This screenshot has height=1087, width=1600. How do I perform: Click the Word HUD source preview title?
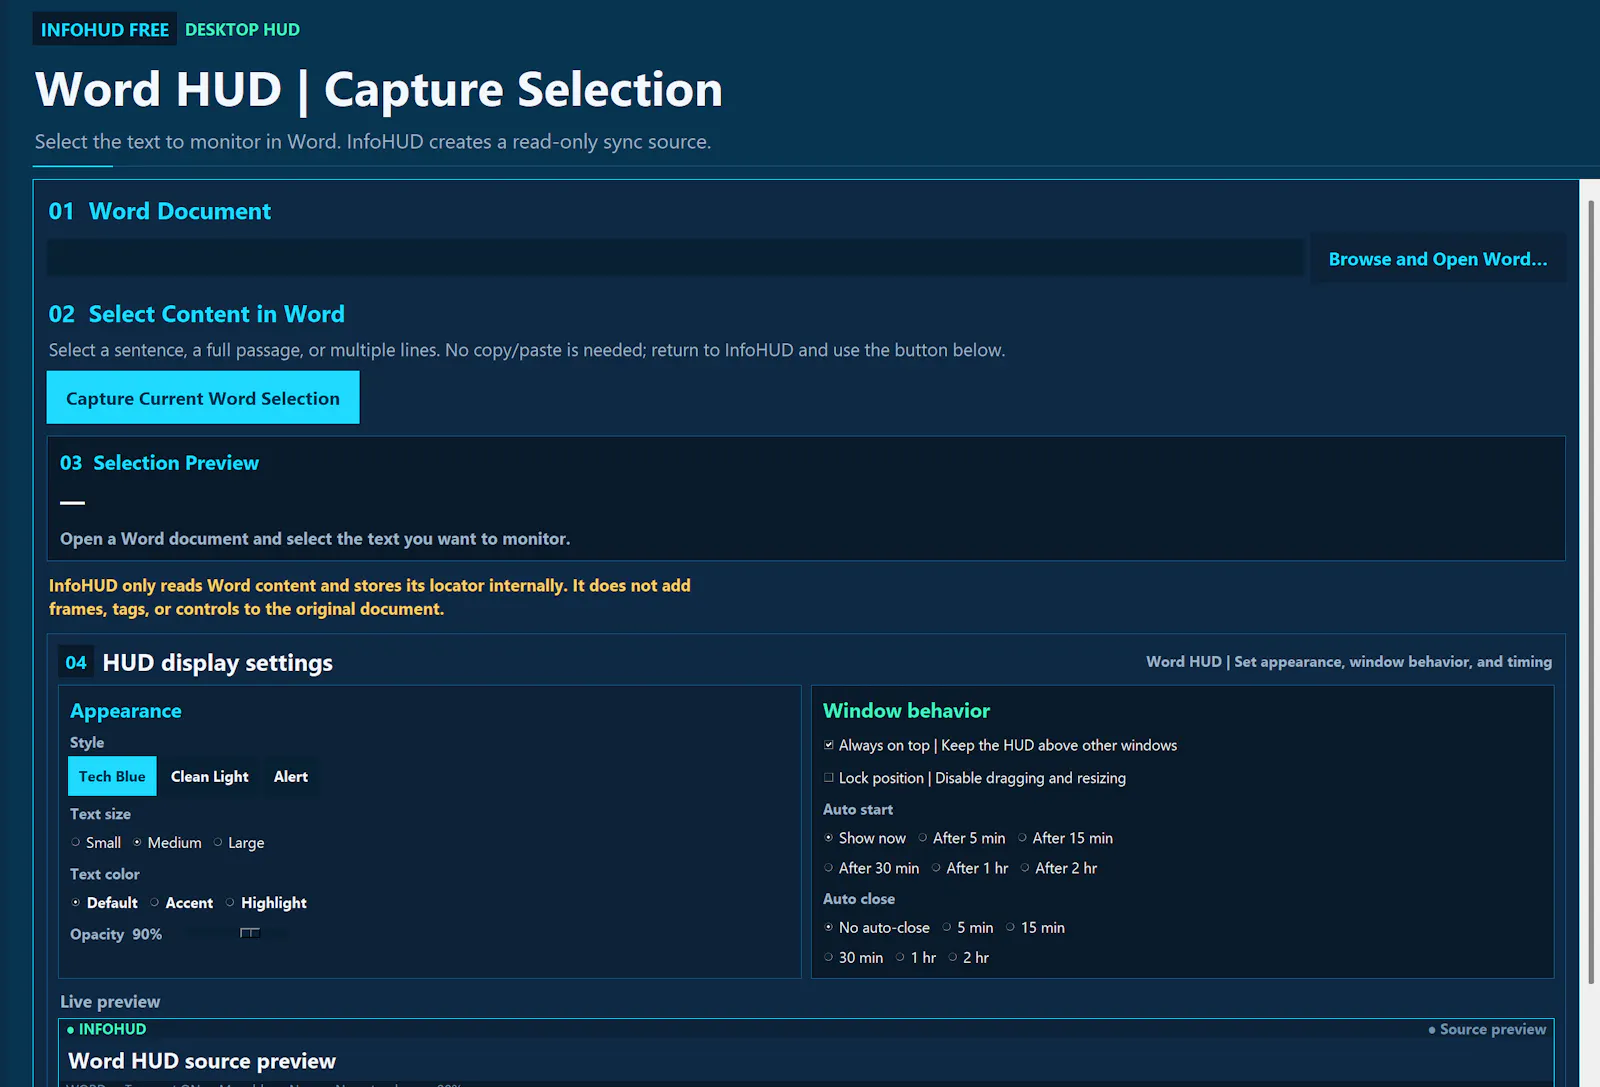click(x=202, y=1061)
